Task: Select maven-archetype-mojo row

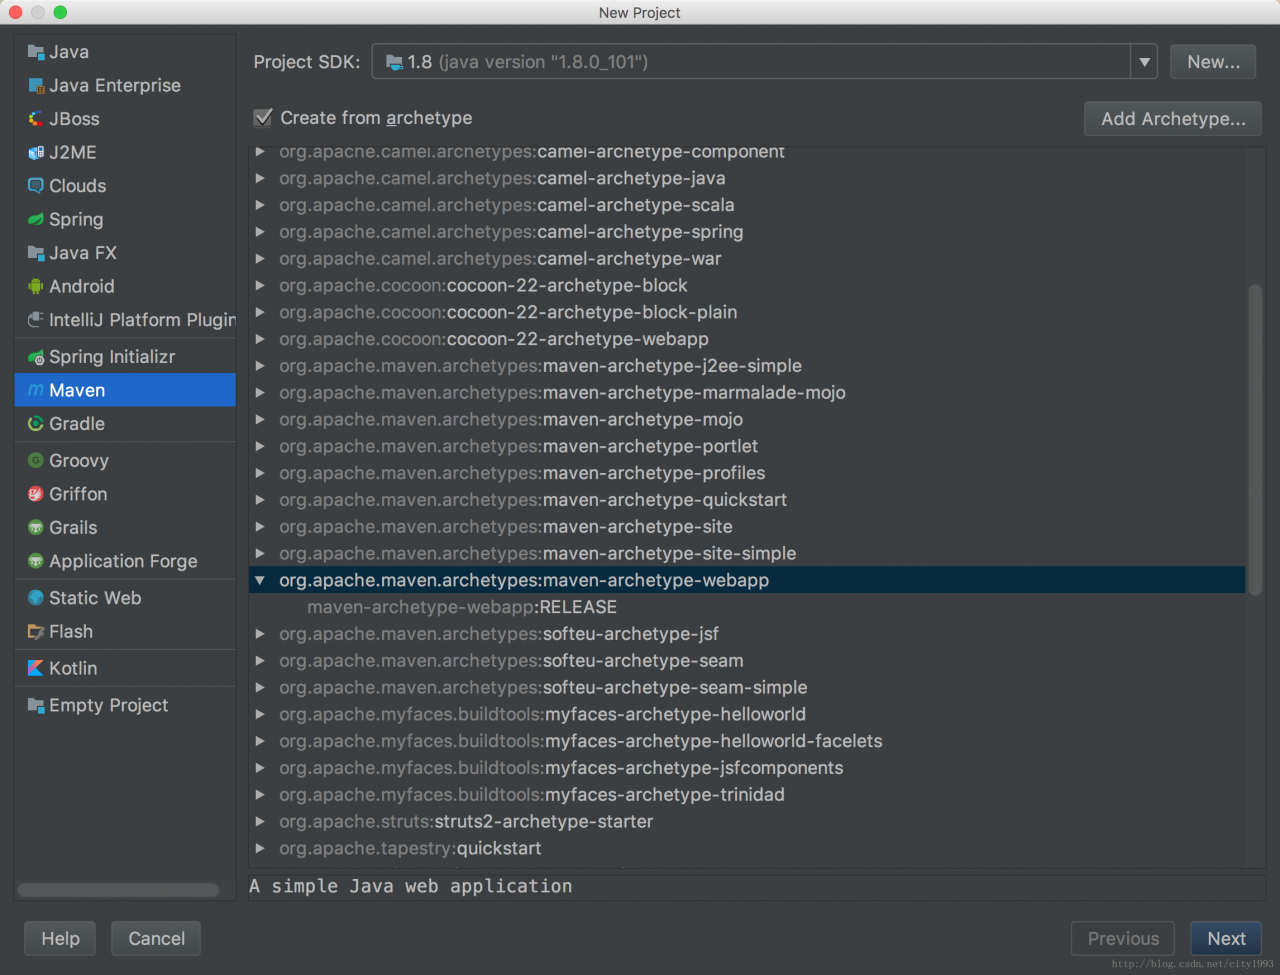Action: click(747, 420)
